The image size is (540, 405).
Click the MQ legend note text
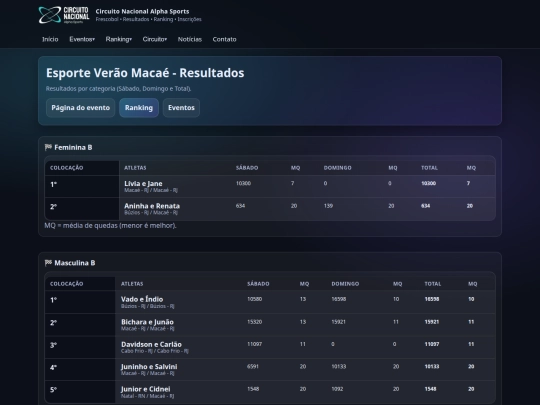111,226
